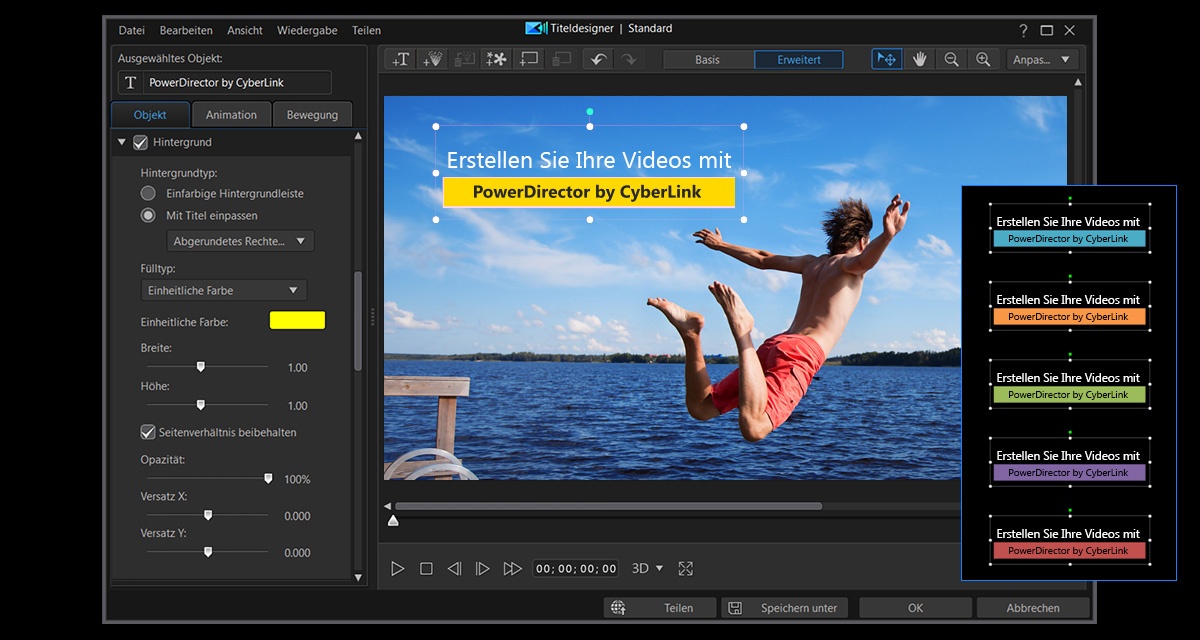Select the purple title color variant
The height and width of the screenshot is (640, 1200).
pos(1068,473)
